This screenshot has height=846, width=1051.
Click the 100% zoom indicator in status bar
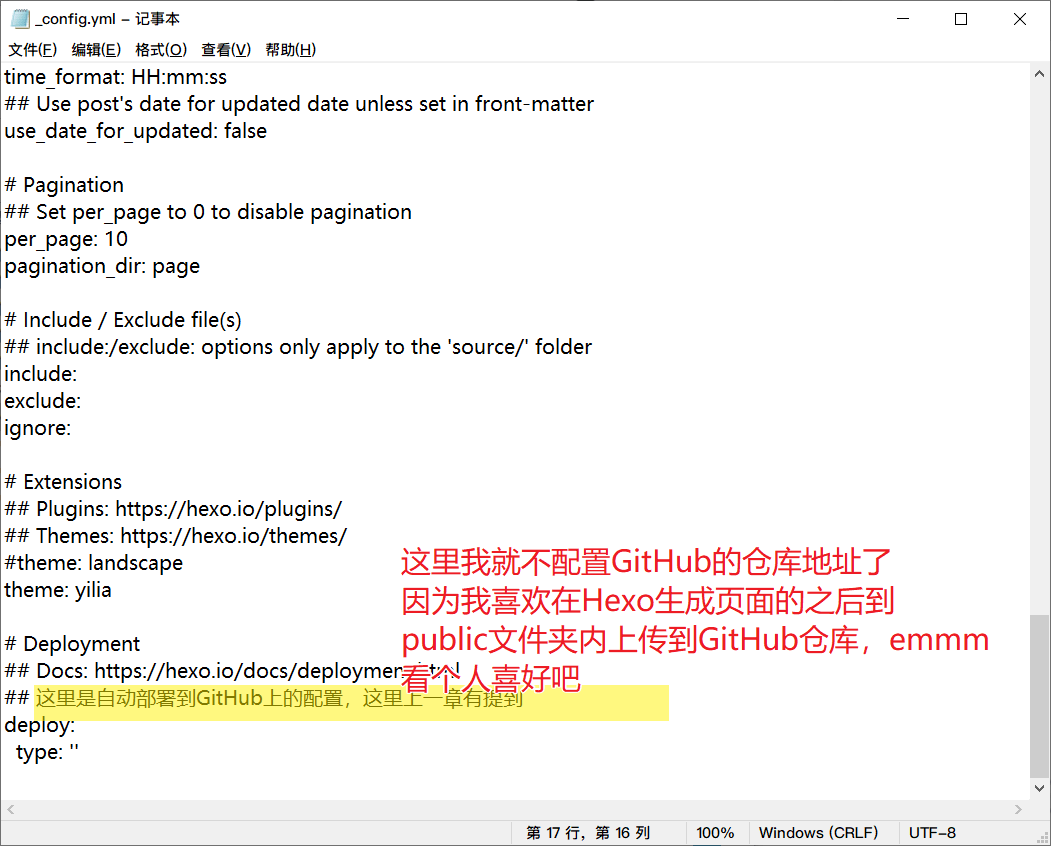point(715,833)
